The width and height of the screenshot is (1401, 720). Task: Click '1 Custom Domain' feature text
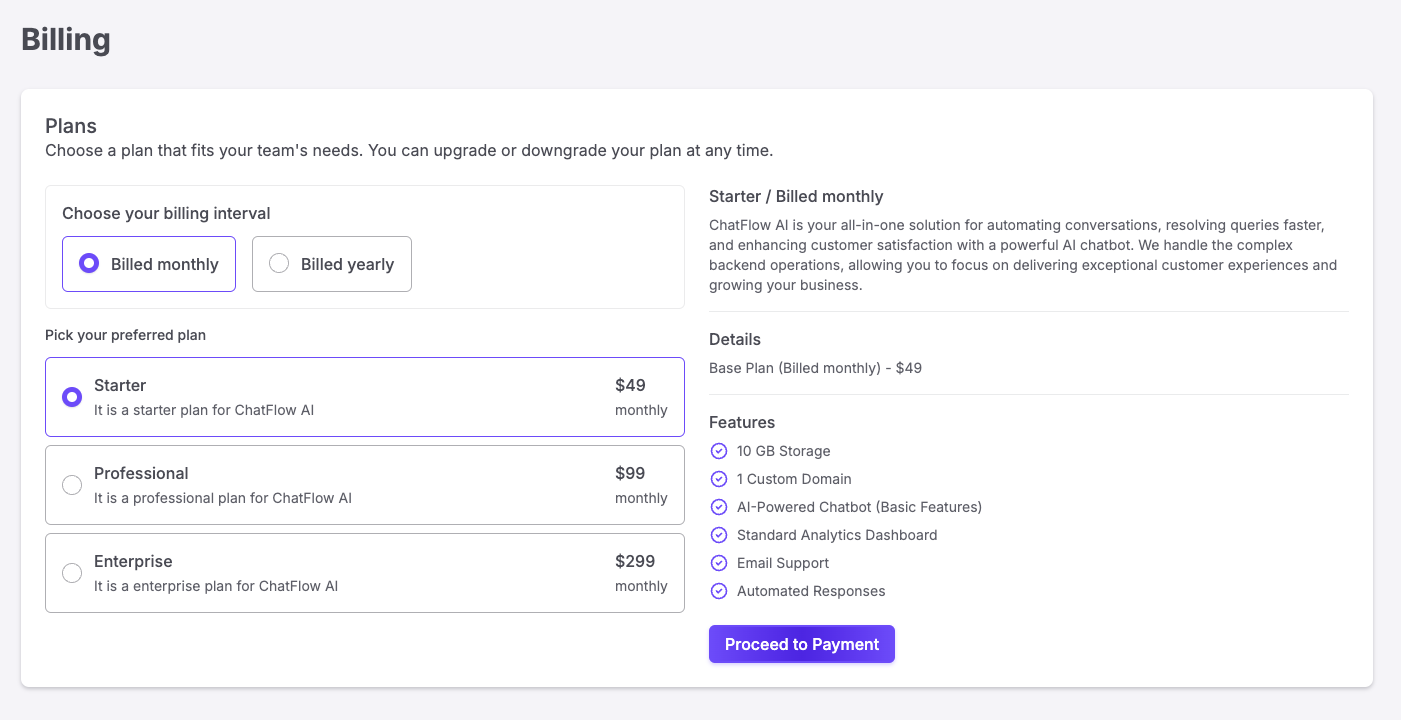794,479
